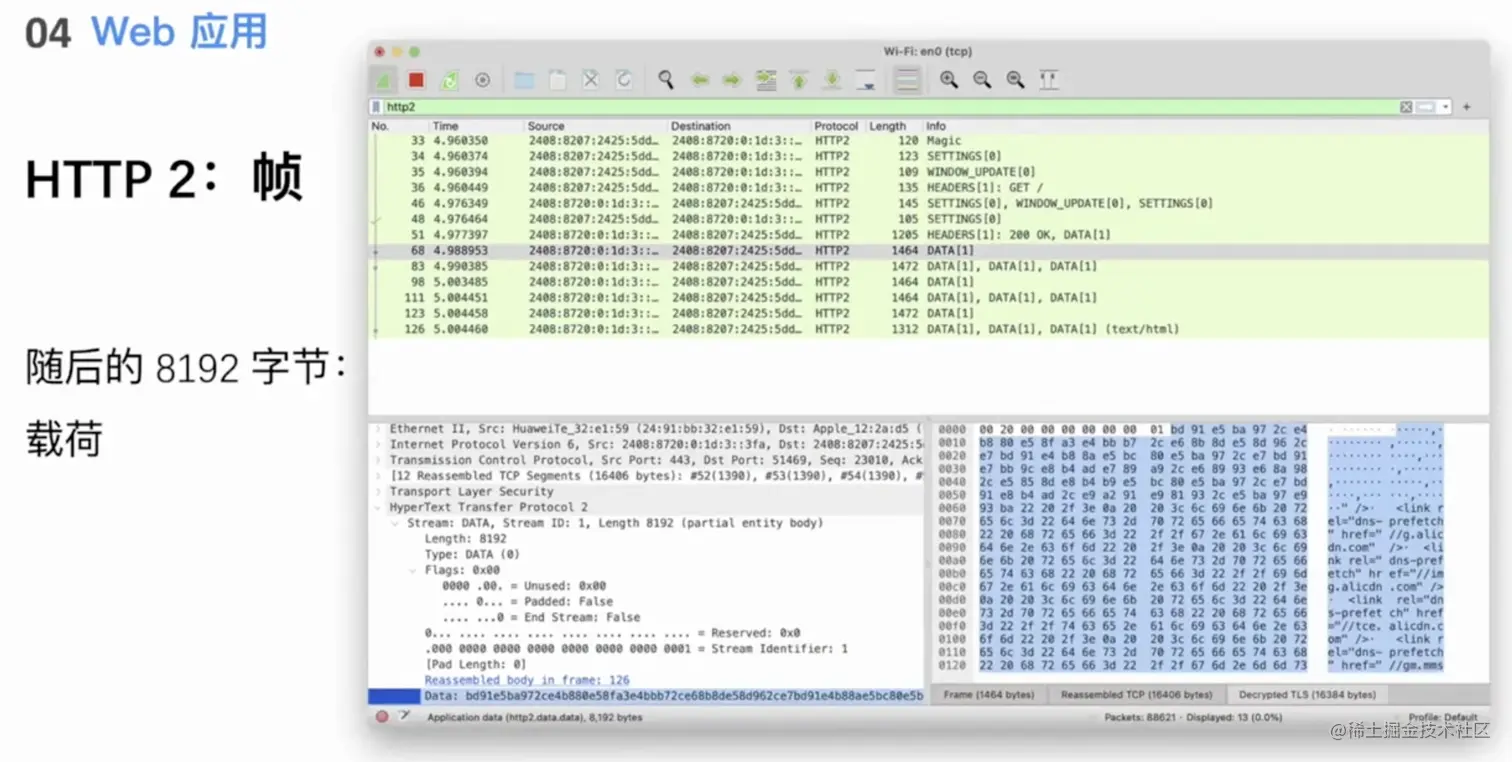1512x762 pixels.
Task: Sort by the Length column
Action: pos(894,126)
